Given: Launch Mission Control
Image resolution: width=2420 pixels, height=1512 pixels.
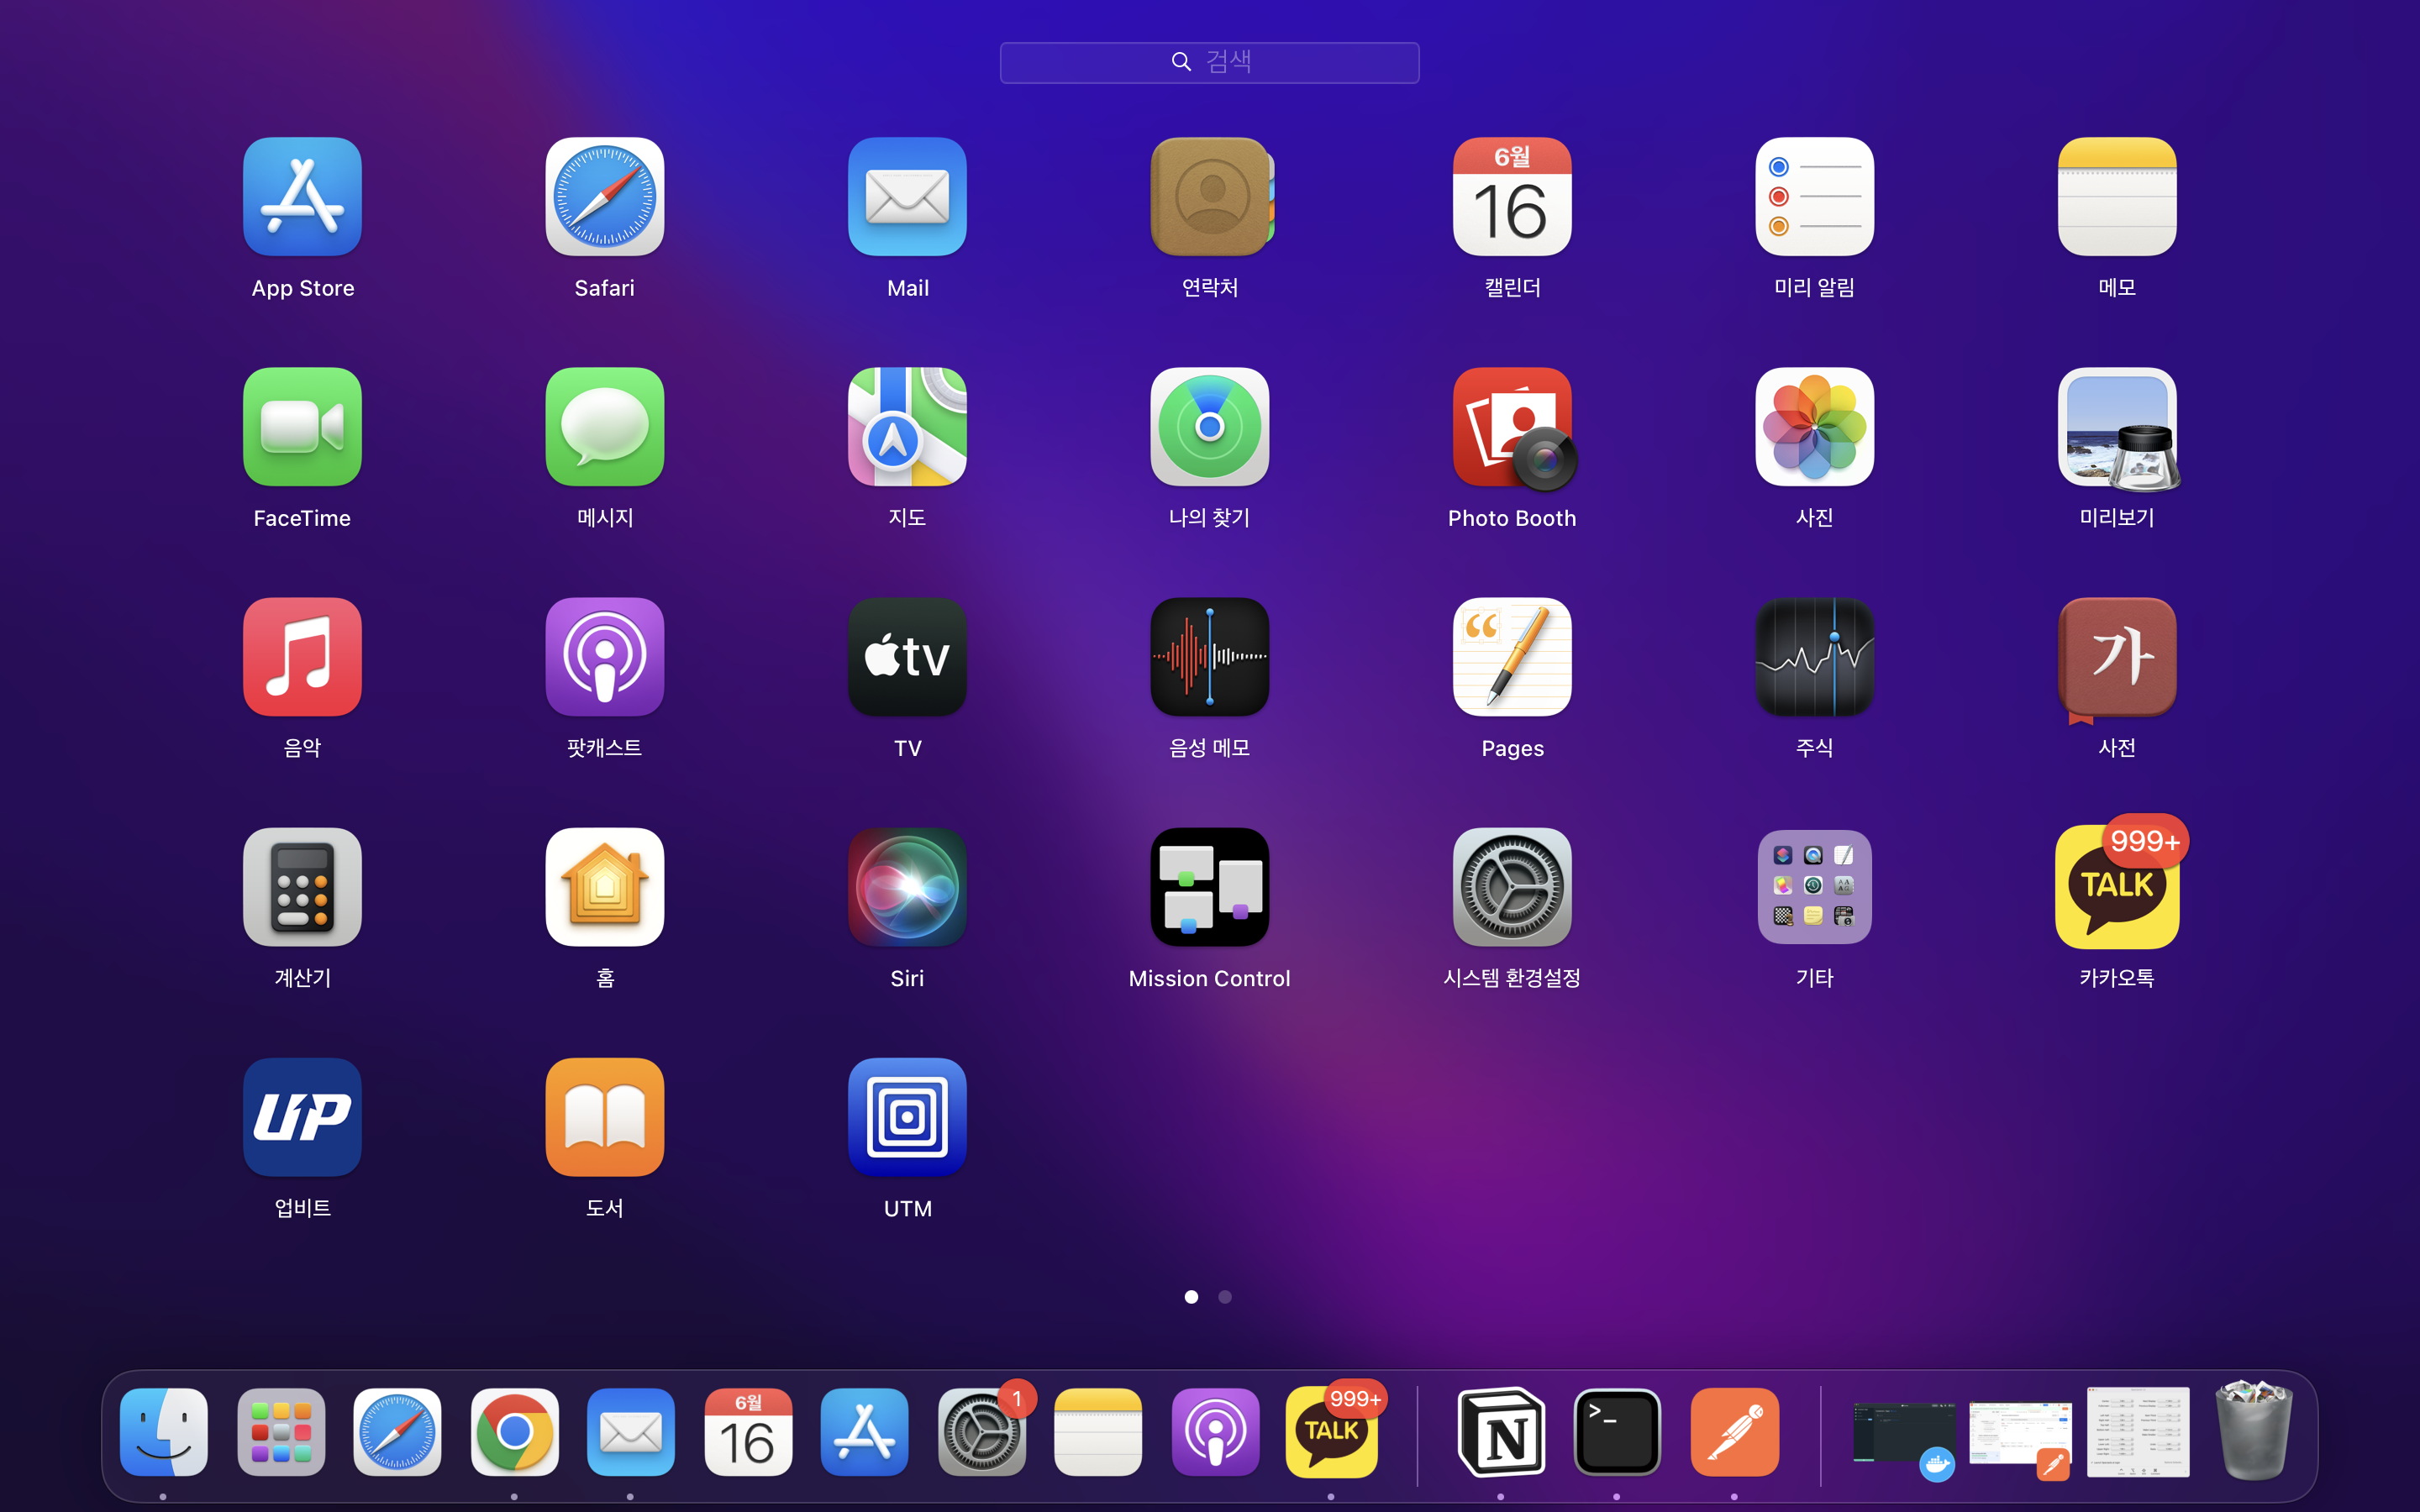Looking at the screenshot, I should coord(1209,887).
